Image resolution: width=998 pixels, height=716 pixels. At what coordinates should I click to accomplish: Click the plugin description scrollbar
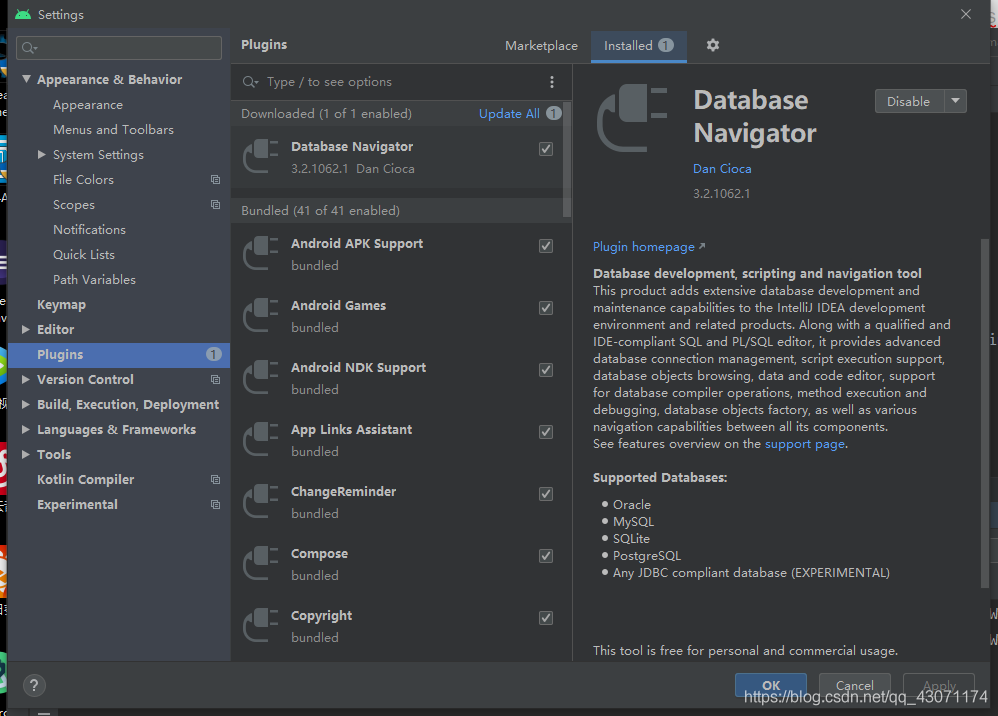[x=985, y=414]
